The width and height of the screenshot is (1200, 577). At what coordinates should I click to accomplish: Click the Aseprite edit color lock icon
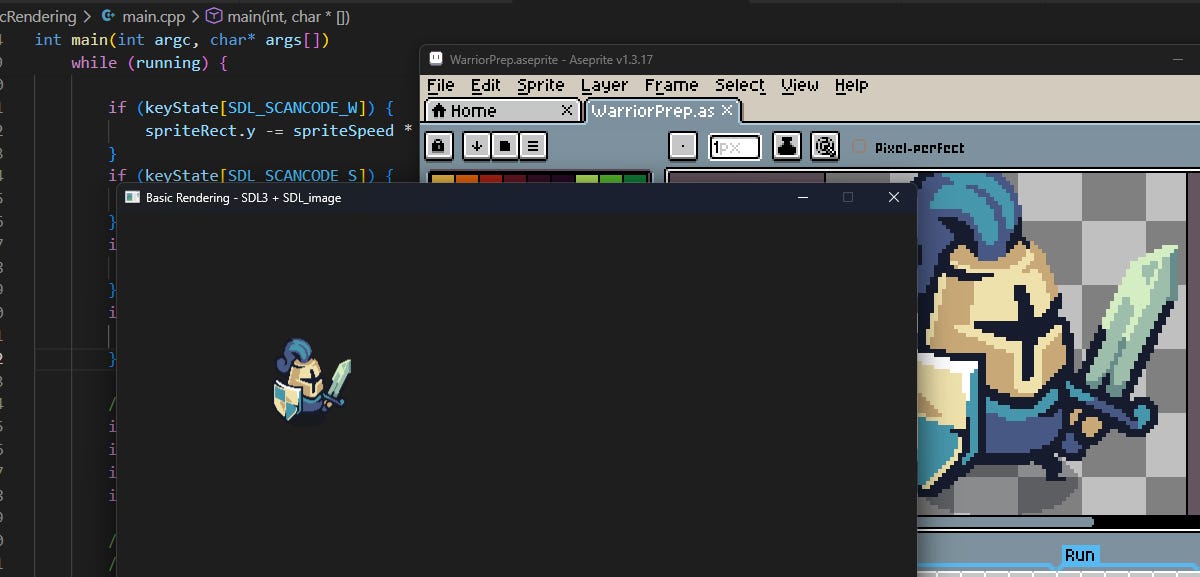coord(438,146)
